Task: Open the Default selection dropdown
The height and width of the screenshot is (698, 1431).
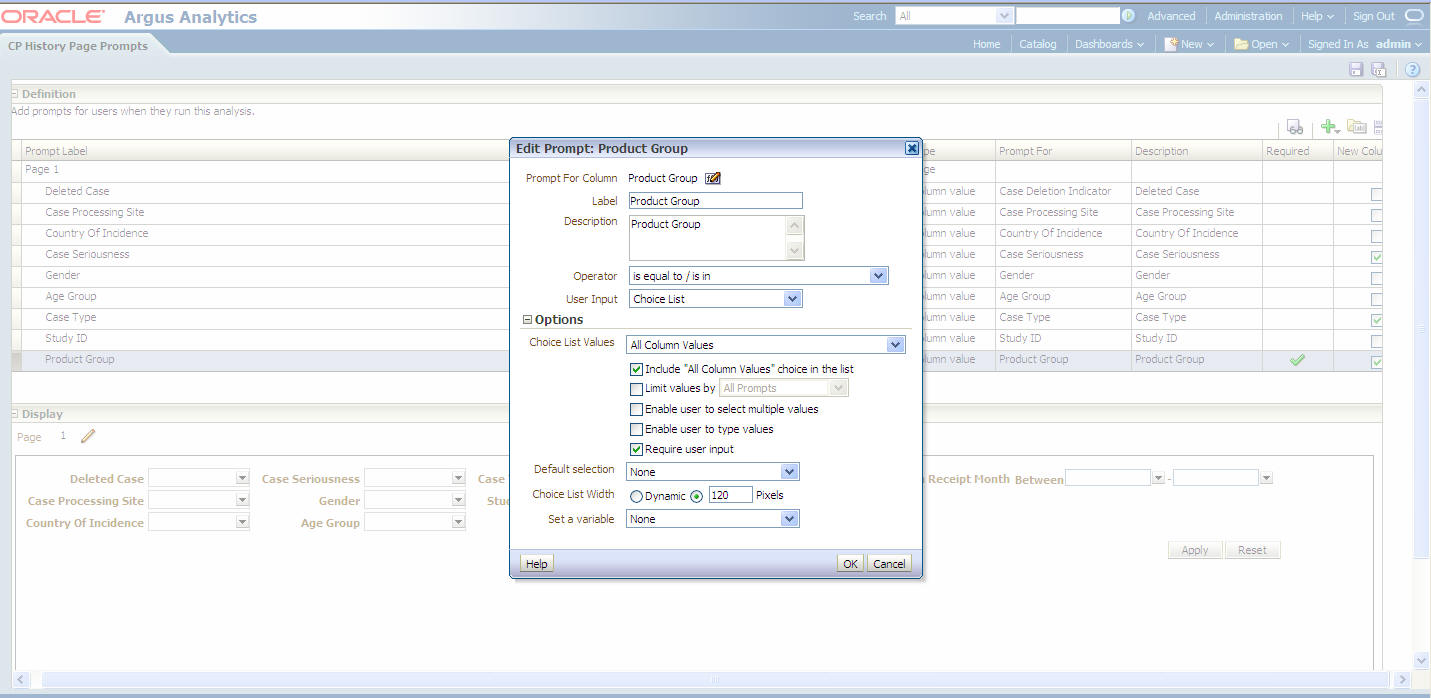Action: click(x=789, y=472)
